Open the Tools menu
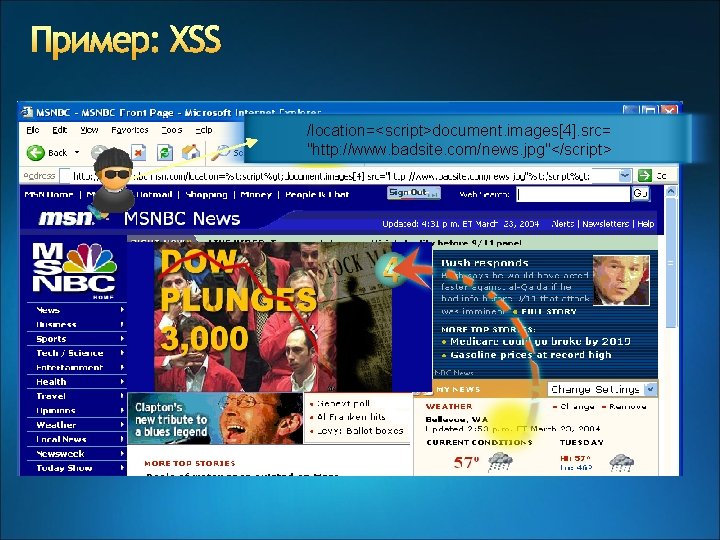720x540 pixels. click(x=172, y=130)
